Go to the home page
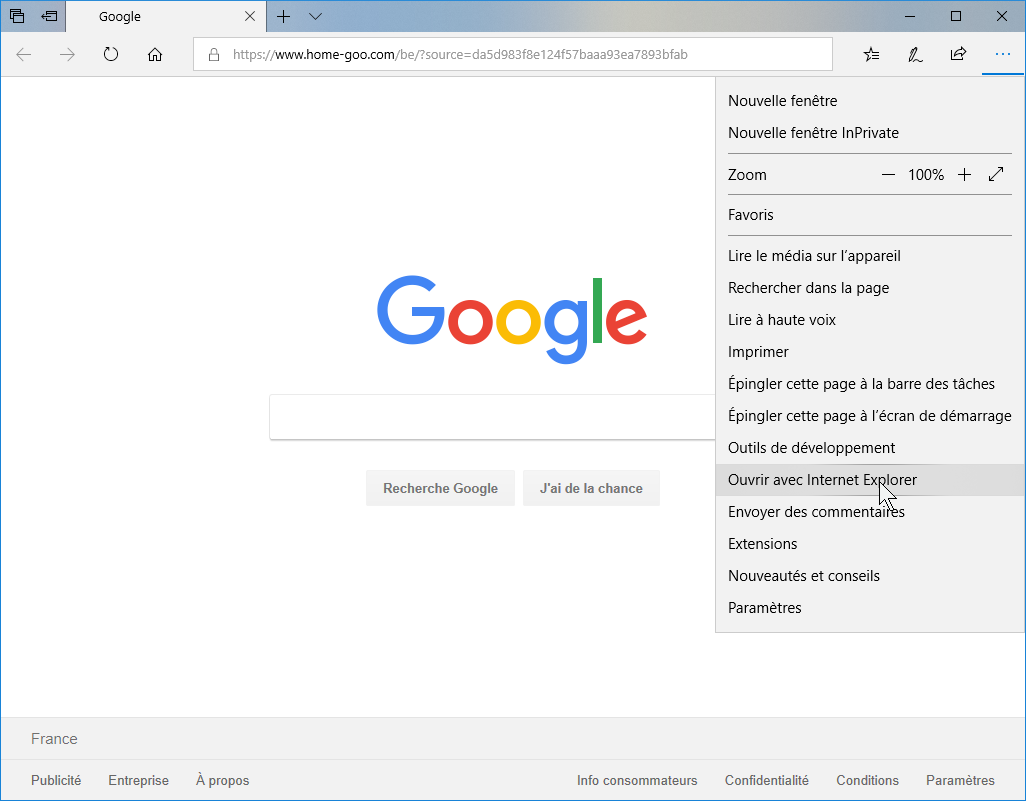This screenshot has width=1026, height=801. (155, 54)
